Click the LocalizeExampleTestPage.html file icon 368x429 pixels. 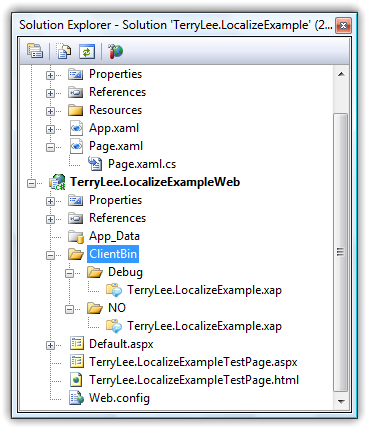pos(77,380)
